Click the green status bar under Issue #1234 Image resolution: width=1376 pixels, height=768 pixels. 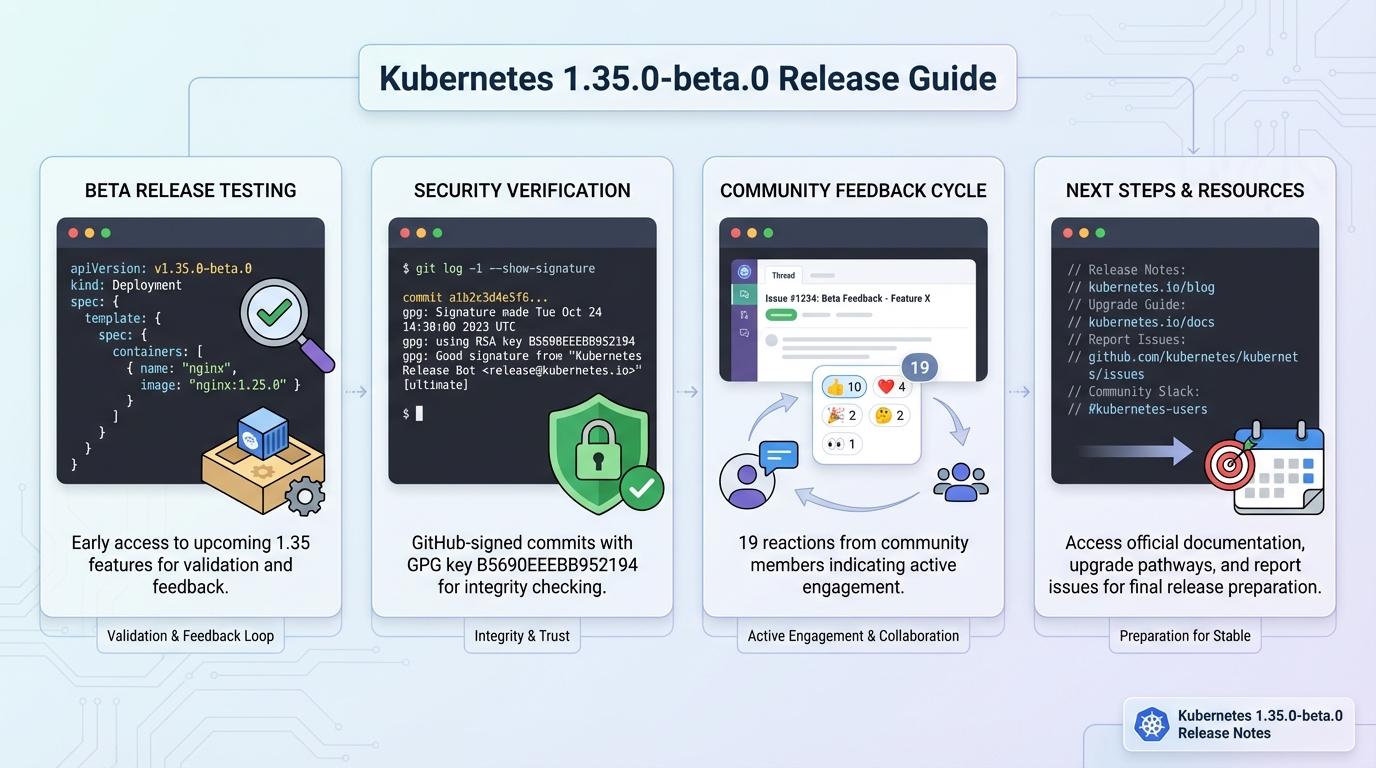781,315
